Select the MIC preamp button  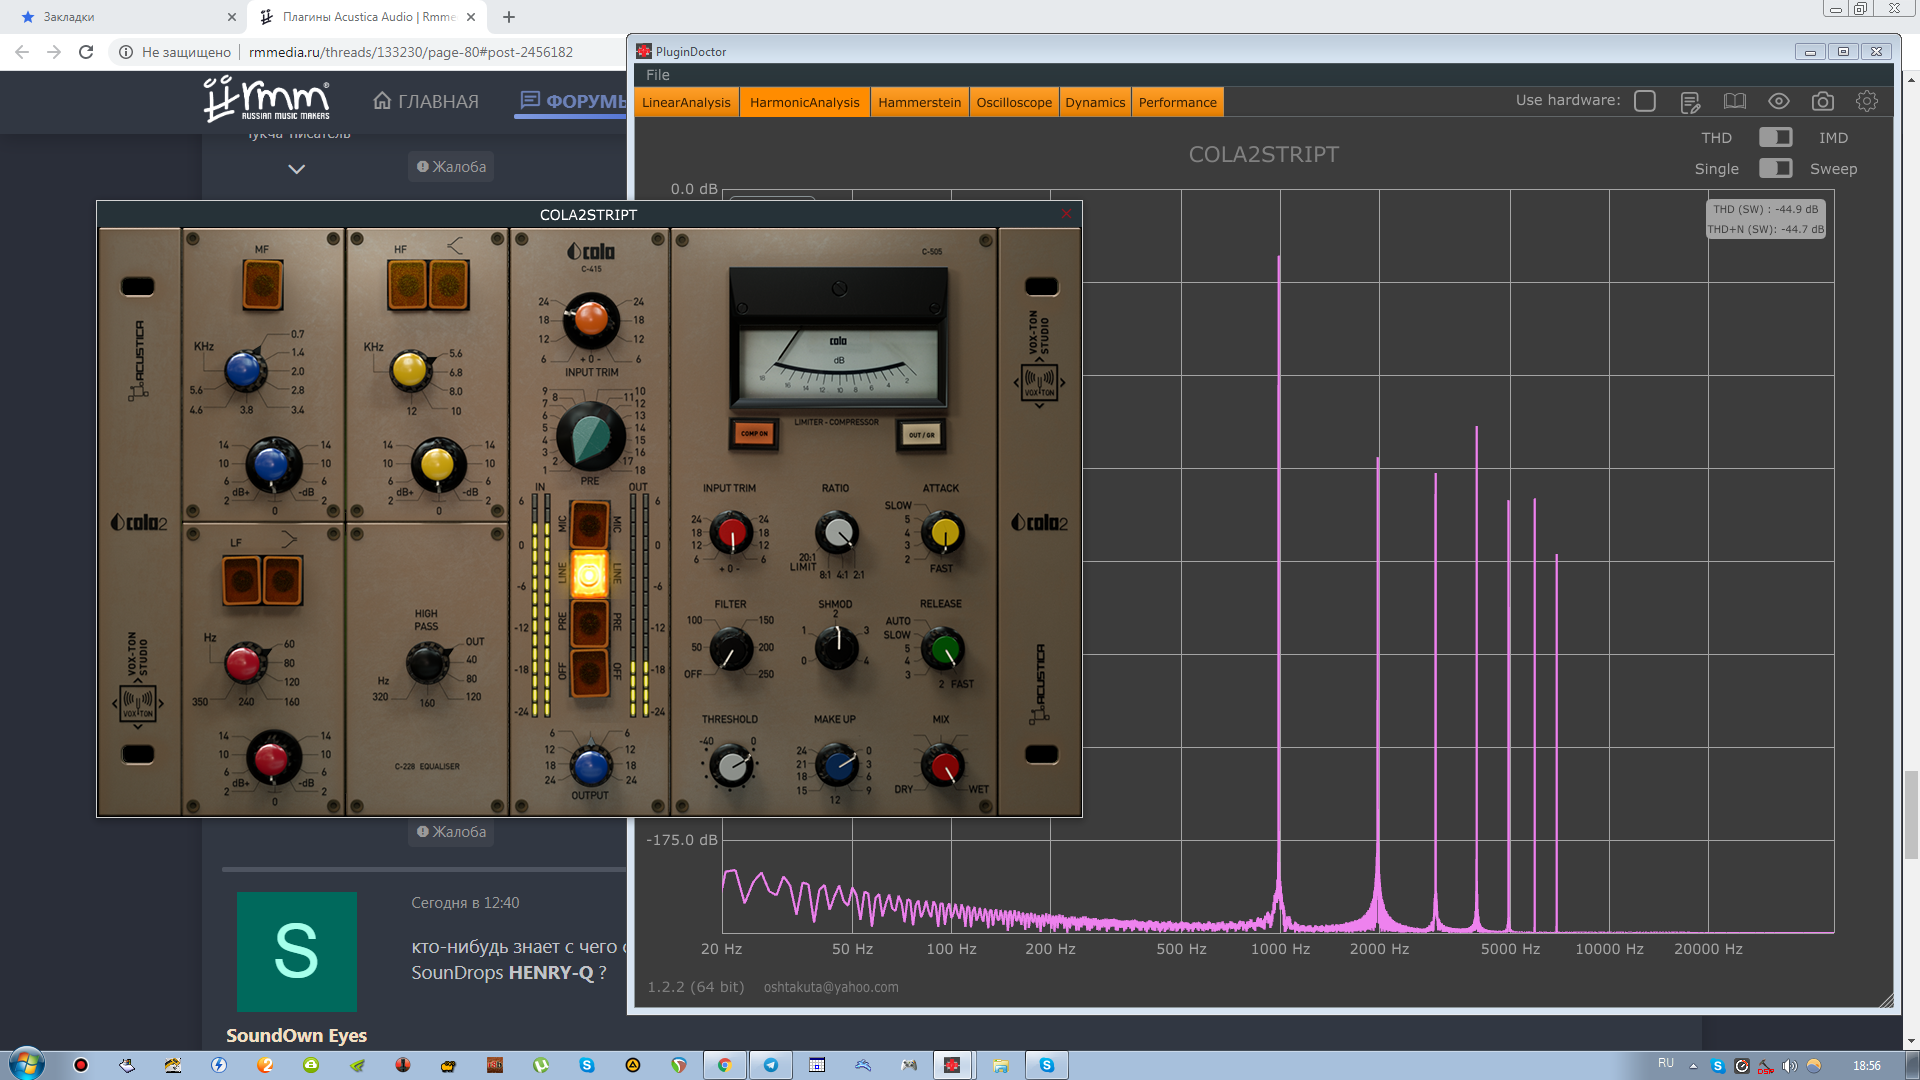589,523
